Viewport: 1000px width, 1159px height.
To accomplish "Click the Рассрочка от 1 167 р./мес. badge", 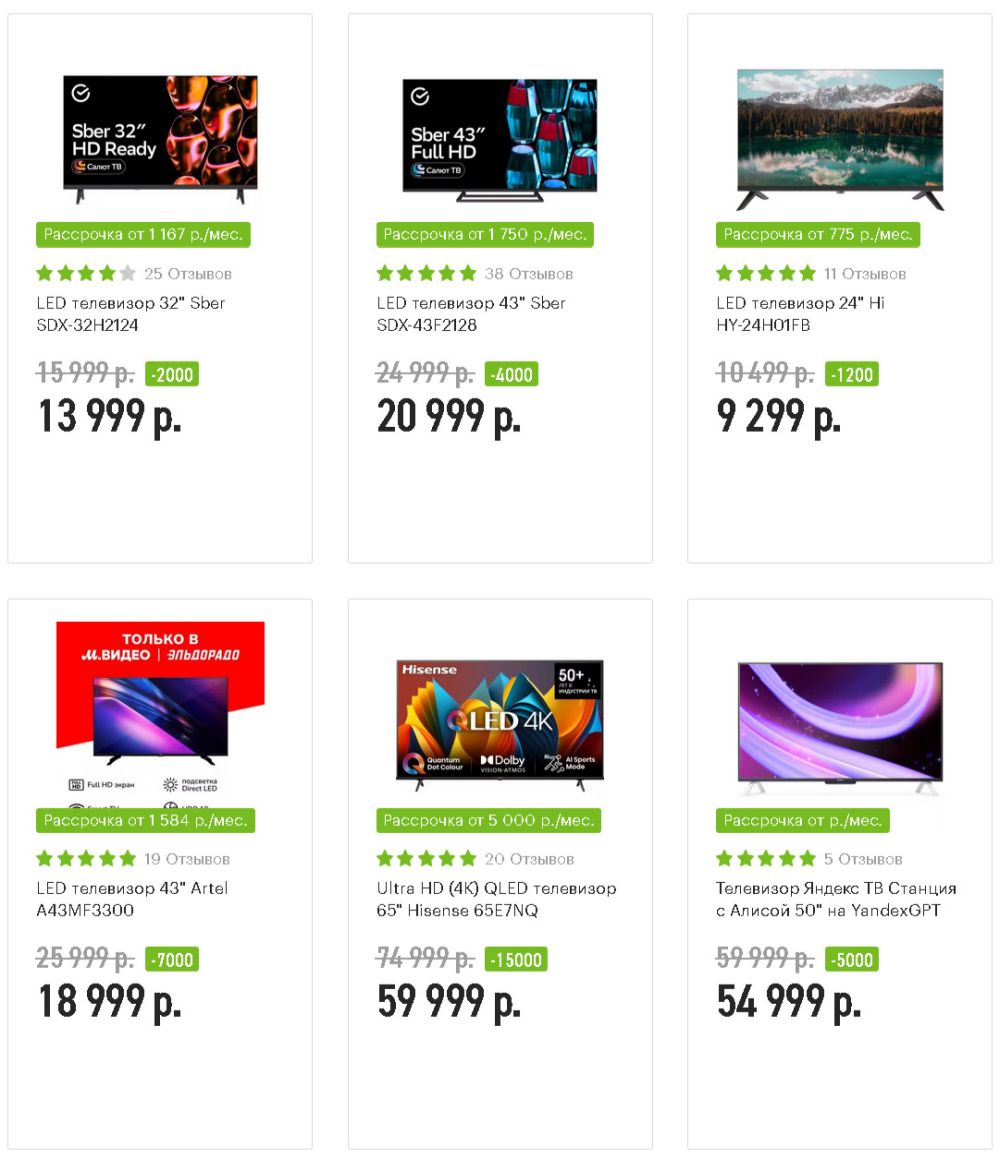I will [143, 234].
